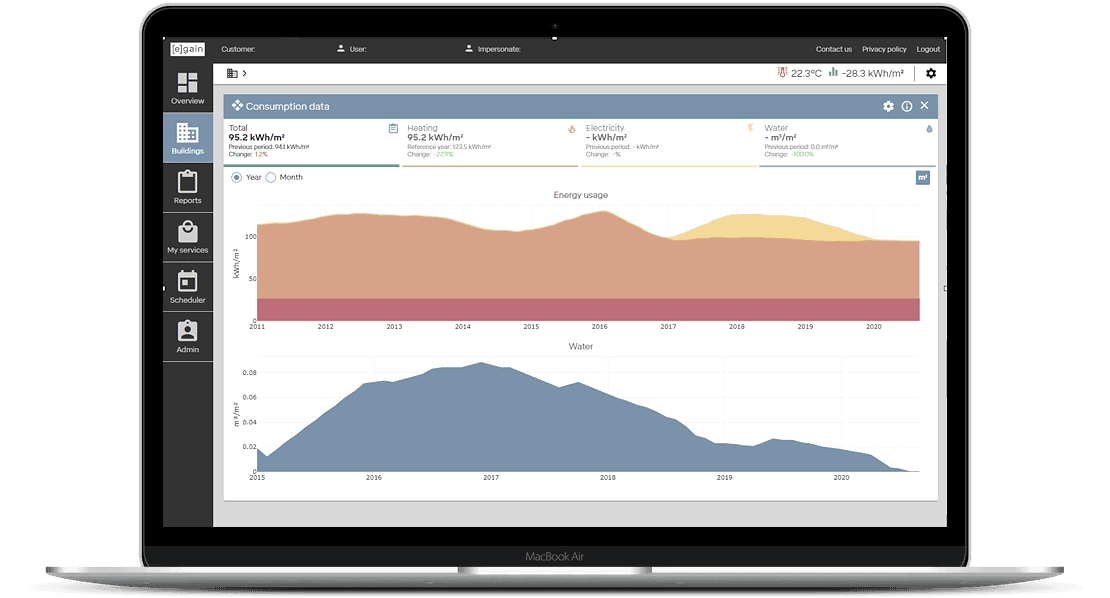Click the water droplet icon in Water card
The height and width of the screenshot is (598, 1110).
tap(928, 128)
